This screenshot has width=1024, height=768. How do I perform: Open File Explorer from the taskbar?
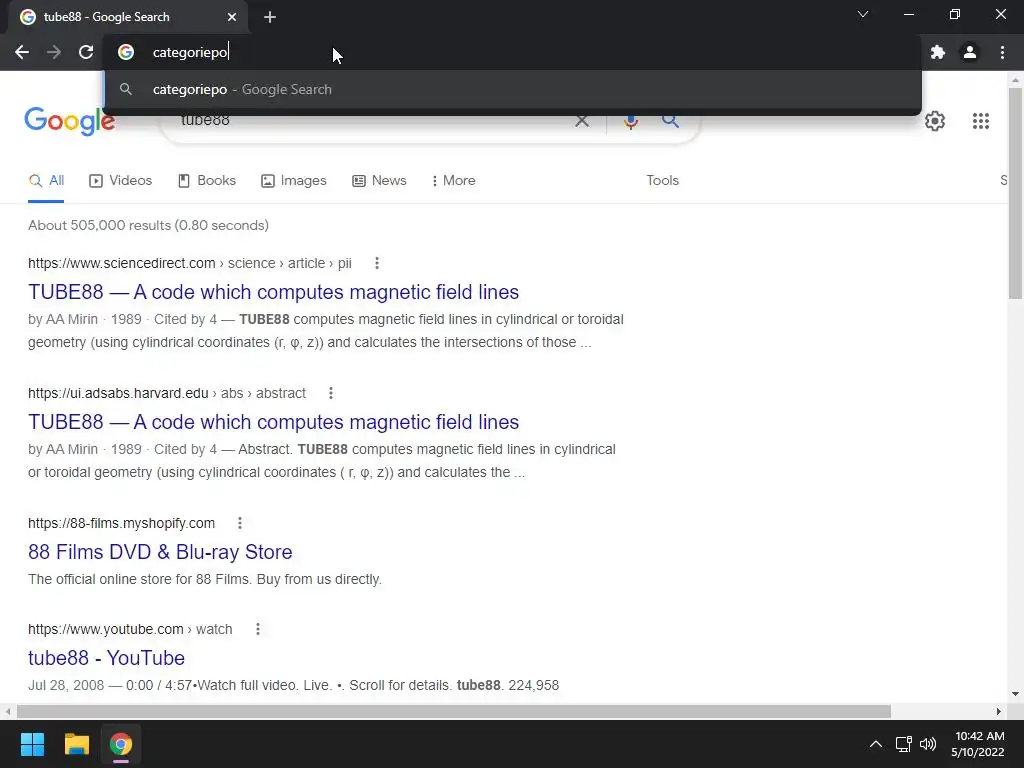pos(76,744)
